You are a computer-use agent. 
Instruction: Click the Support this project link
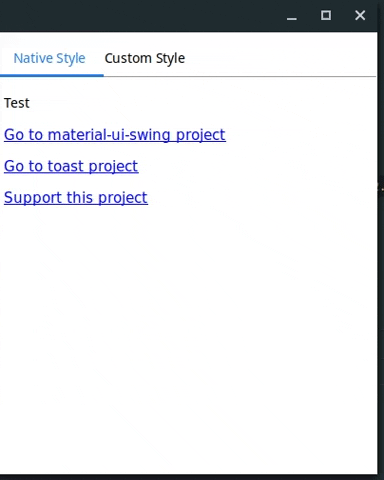(x=76, y=198)
